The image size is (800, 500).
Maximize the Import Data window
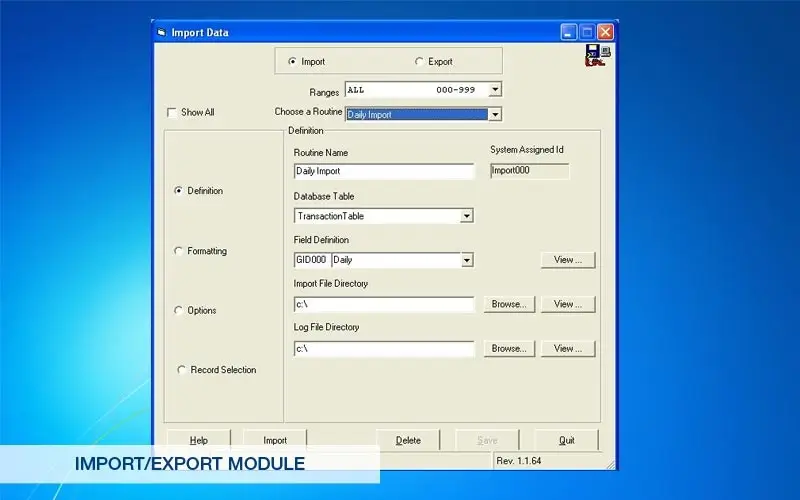tap(587, 32)
